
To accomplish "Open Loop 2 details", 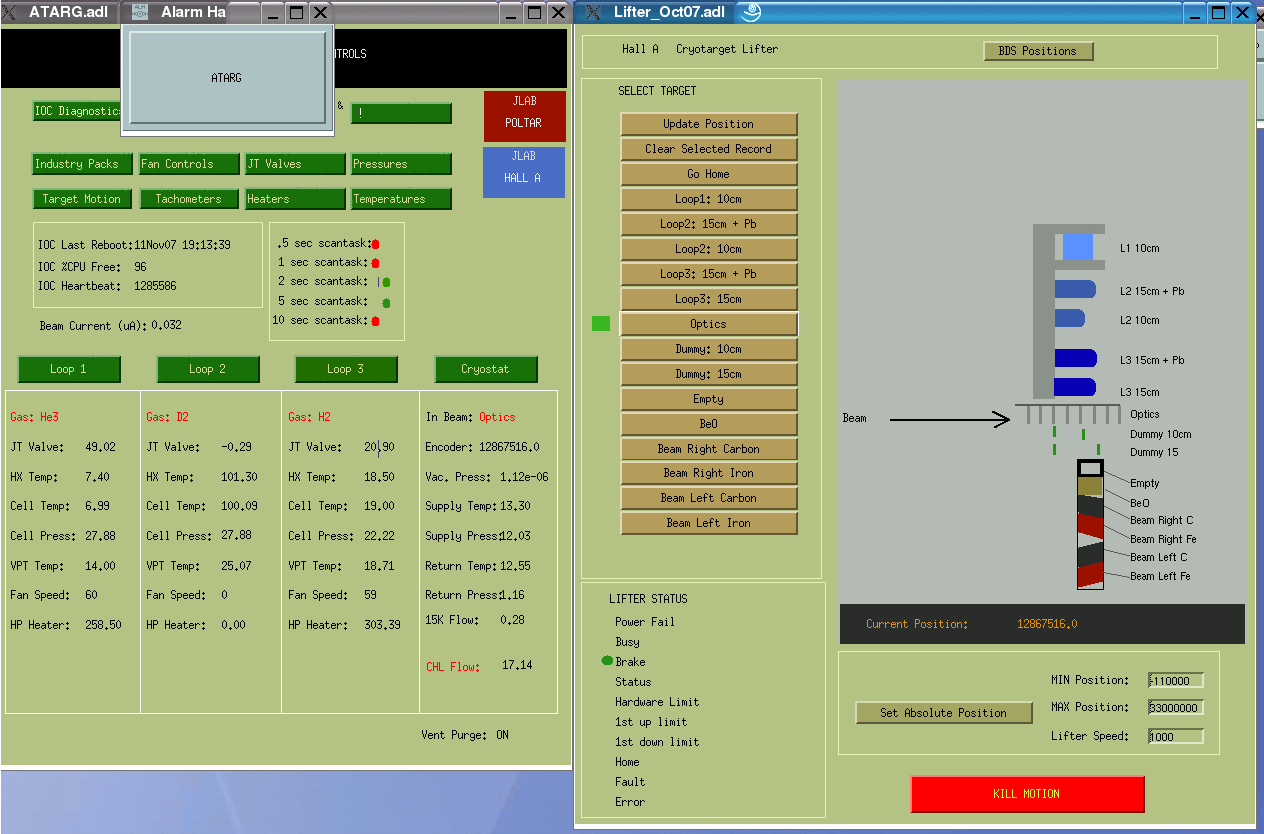I will click(x=208, y=369).
